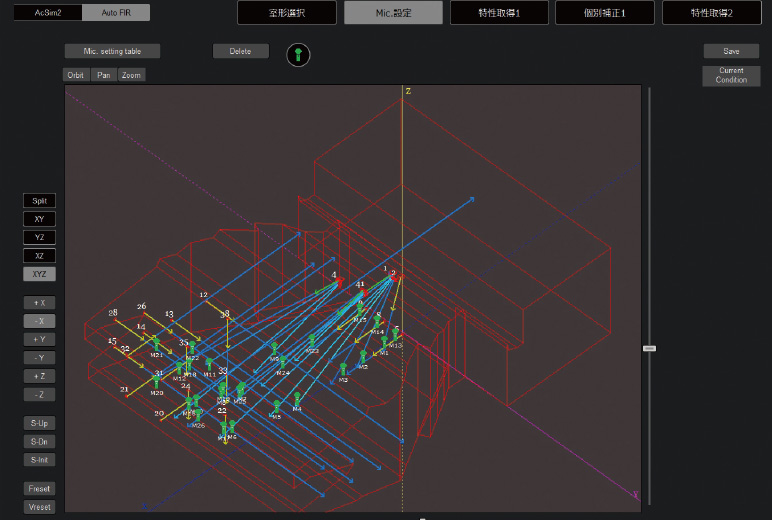Switch mode to Auto FIR
This screenshot has height=520, width=772.
115,13
